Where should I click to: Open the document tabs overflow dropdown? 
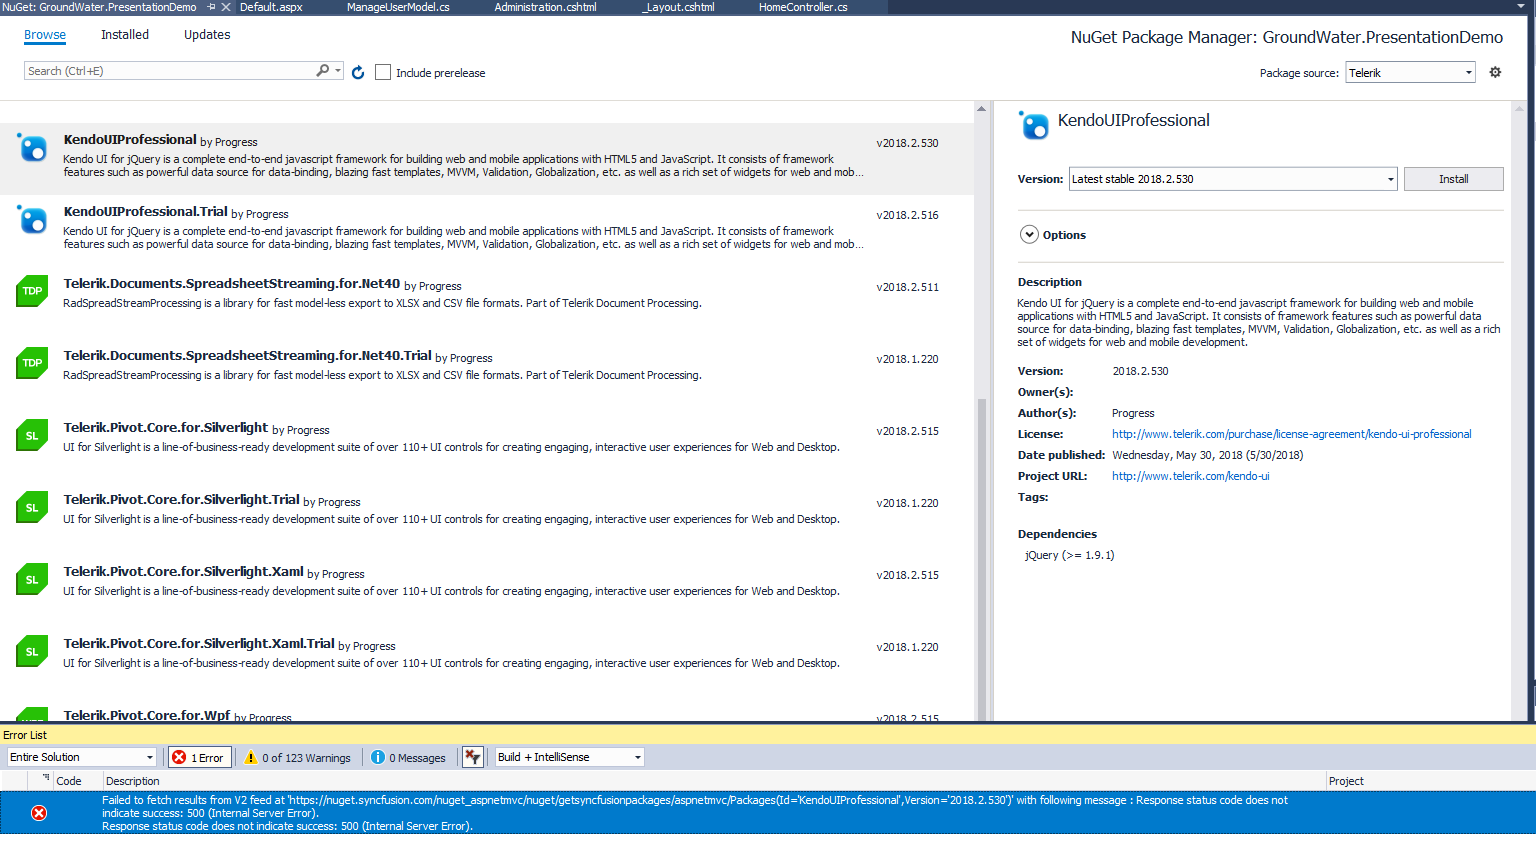[x=1521, y=7]
